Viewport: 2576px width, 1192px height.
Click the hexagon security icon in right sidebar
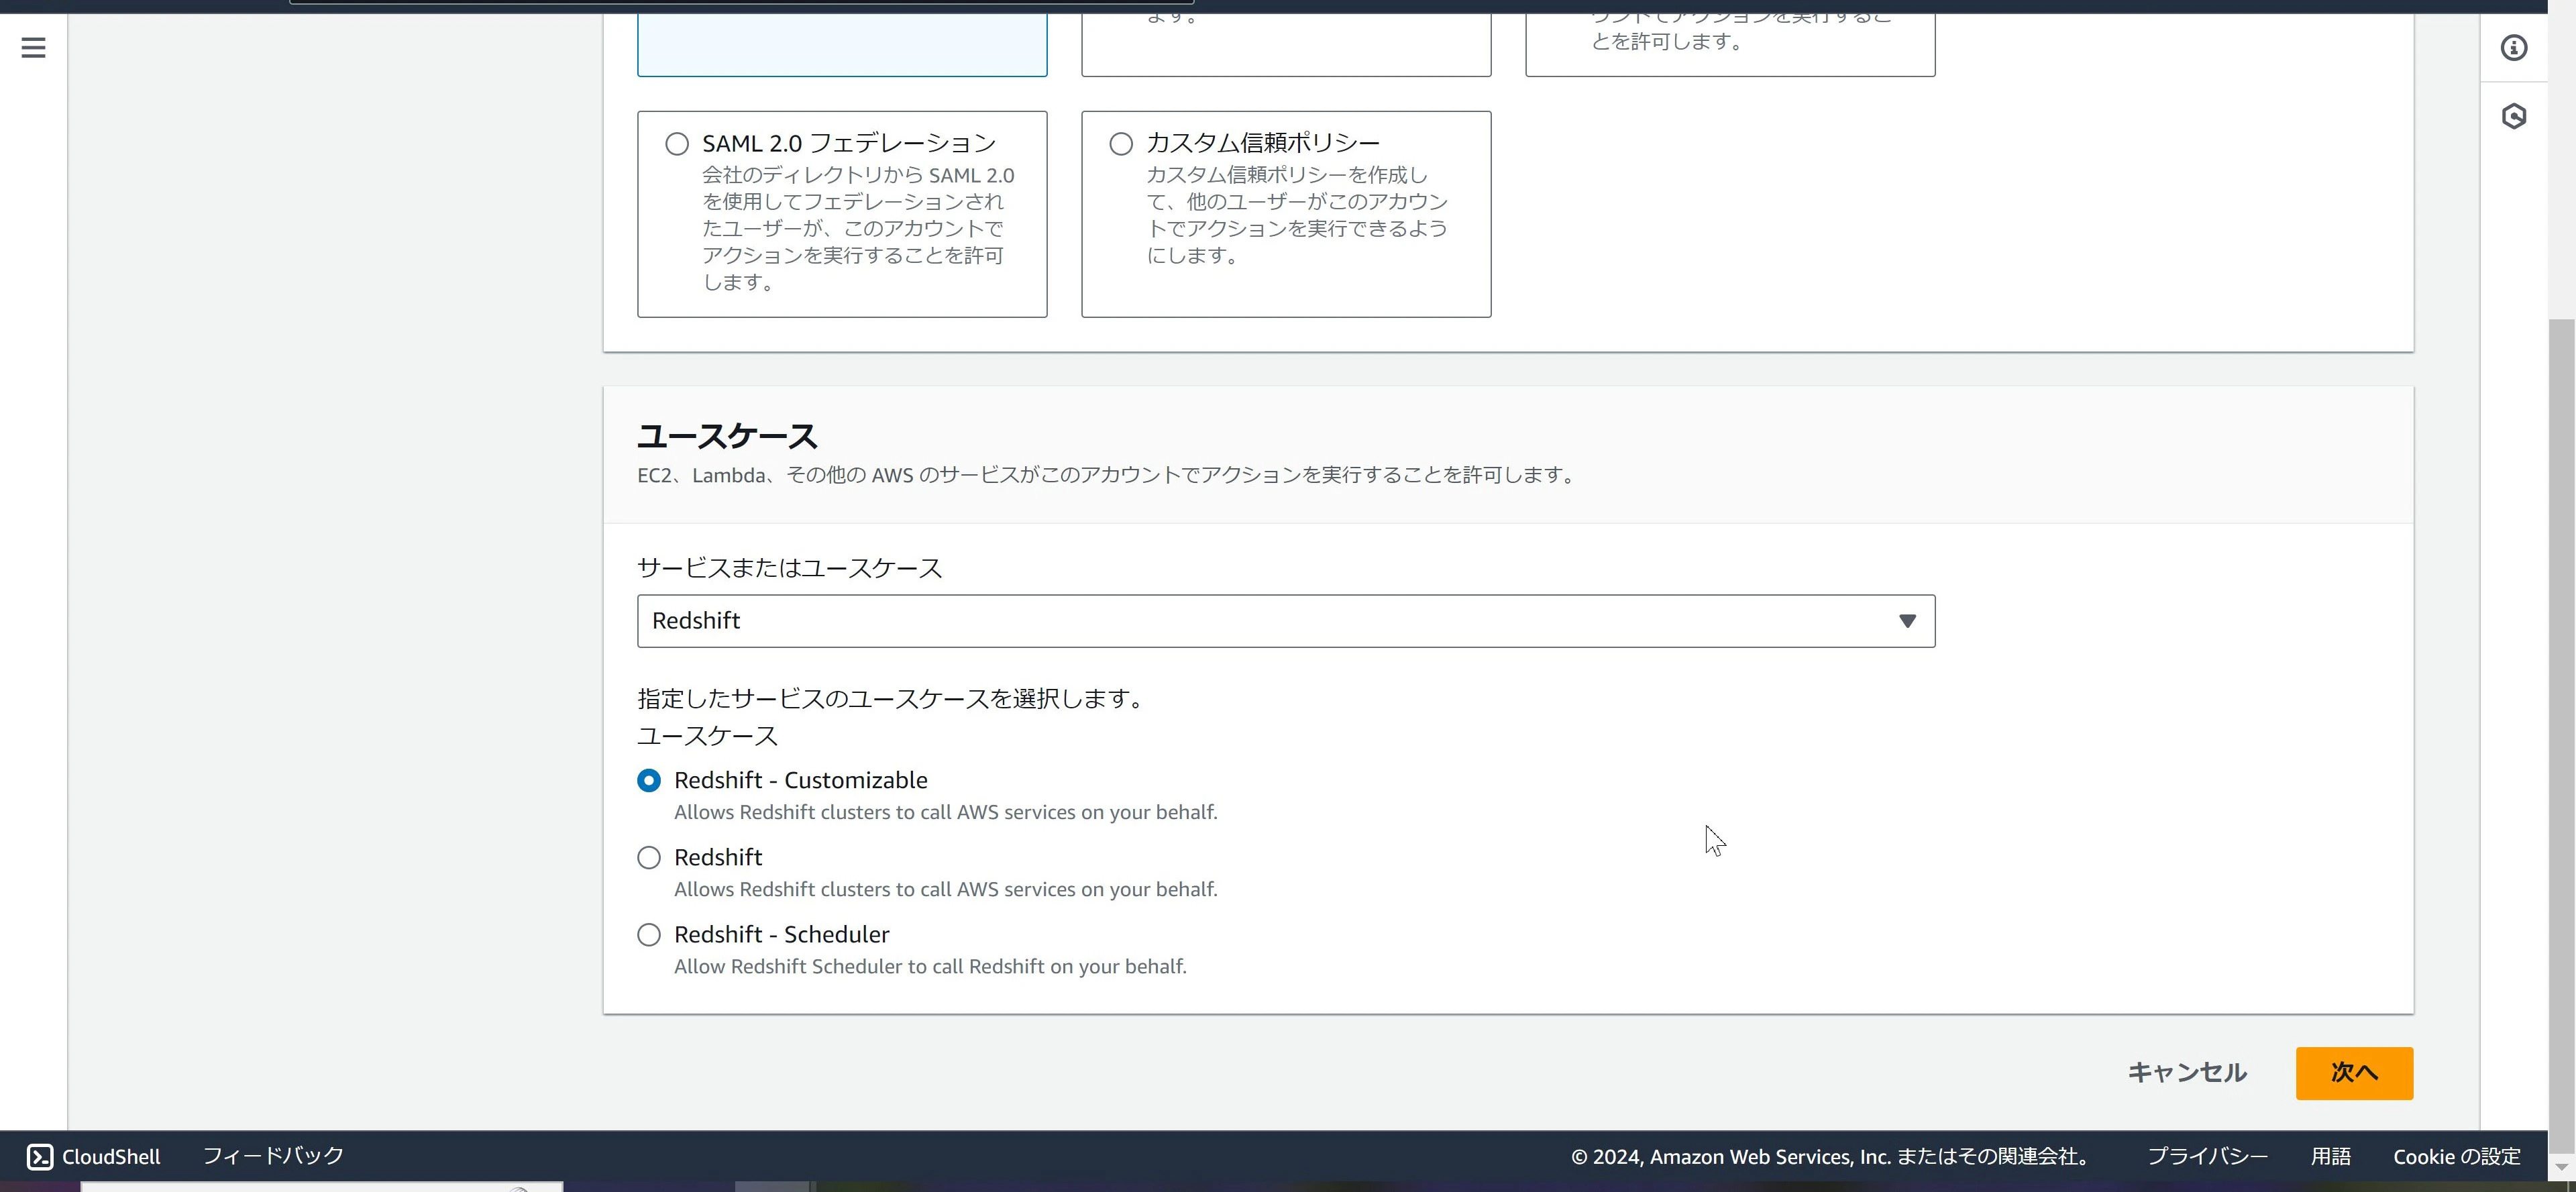click(2513, 116)
